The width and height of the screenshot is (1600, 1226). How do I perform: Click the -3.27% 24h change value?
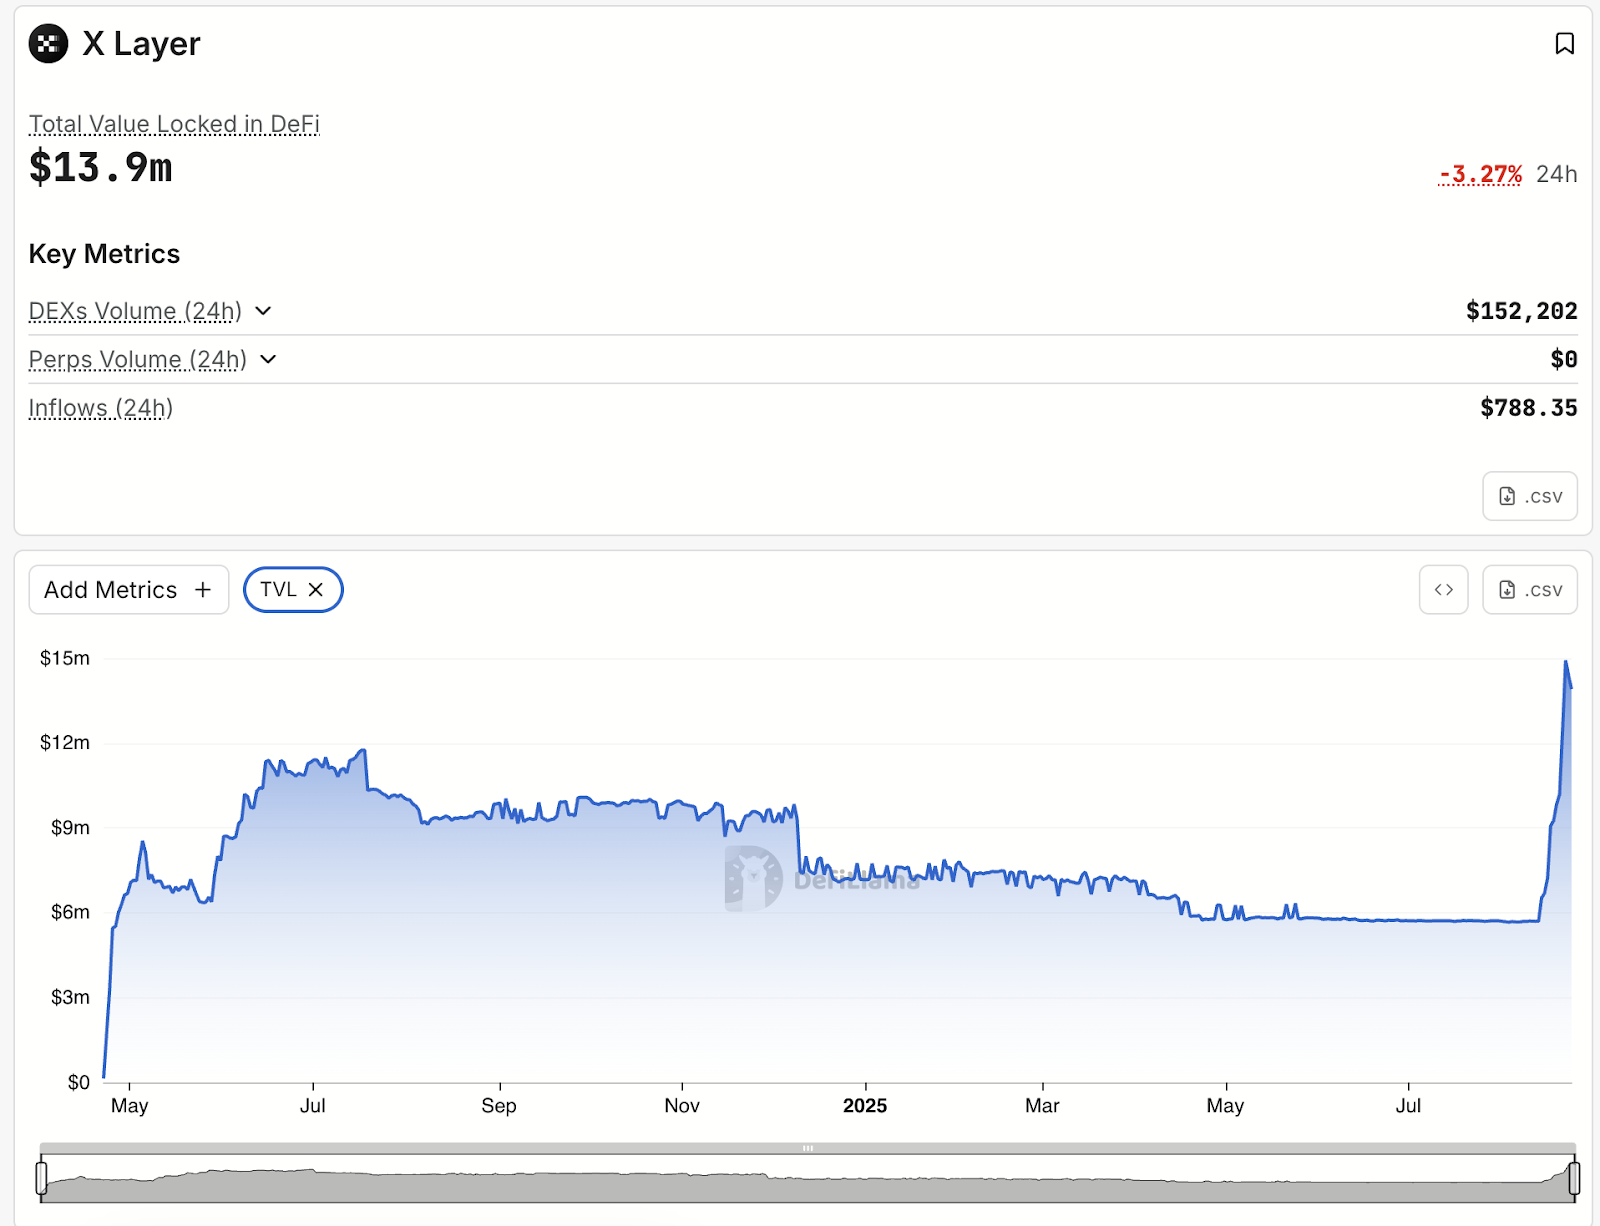[1480, 174]
